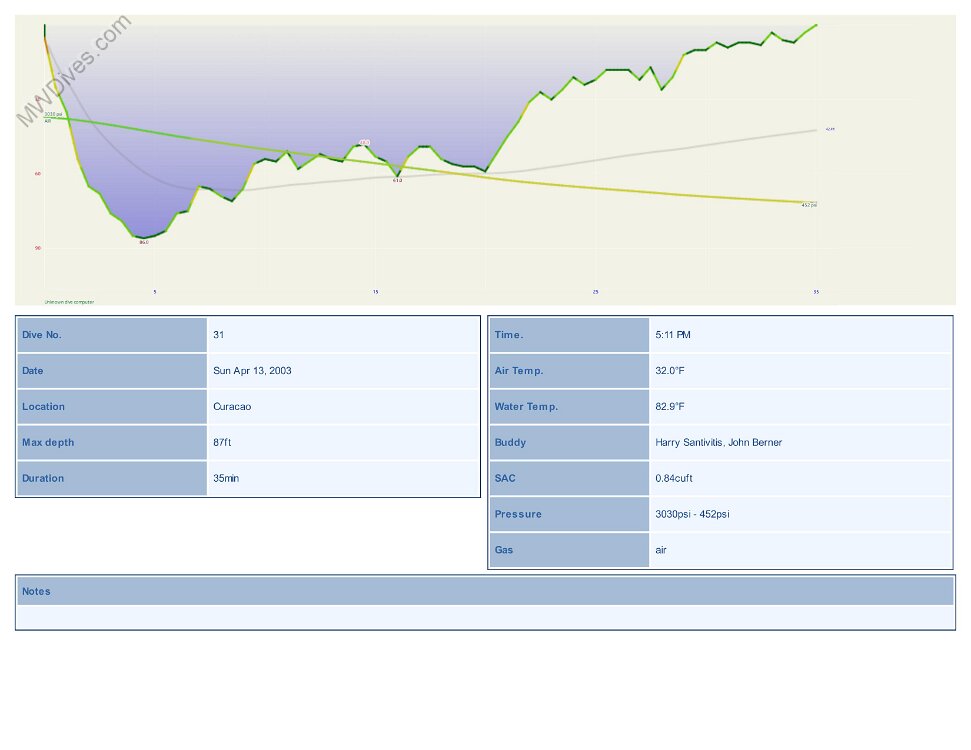Select the Dive No. value 31
Image resolution: width=971 pixels, height=750 pixels.
(x=219, y=335)
